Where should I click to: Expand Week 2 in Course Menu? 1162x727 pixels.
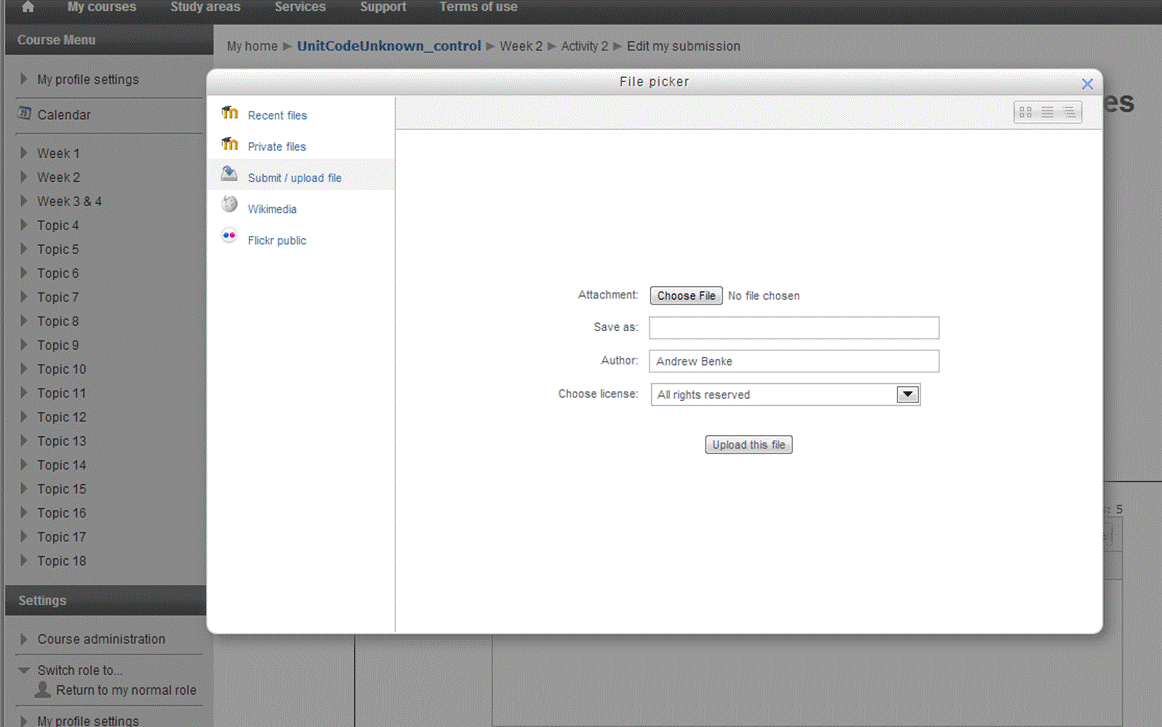(24, 177)
